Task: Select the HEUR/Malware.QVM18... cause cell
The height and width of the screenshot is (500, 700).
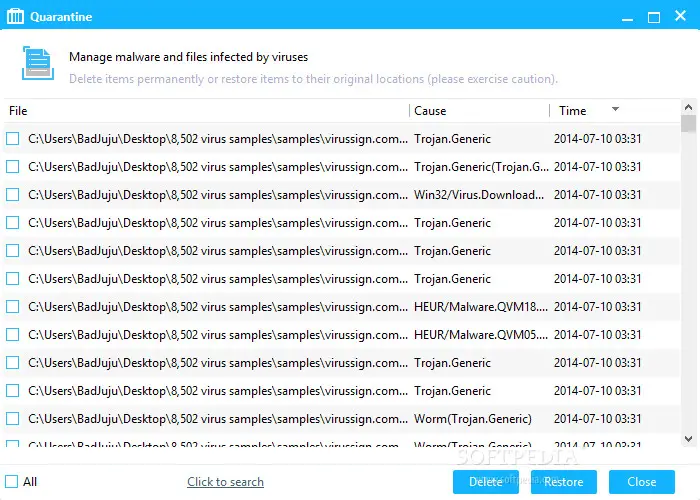Action: click(x=481, y=307)
